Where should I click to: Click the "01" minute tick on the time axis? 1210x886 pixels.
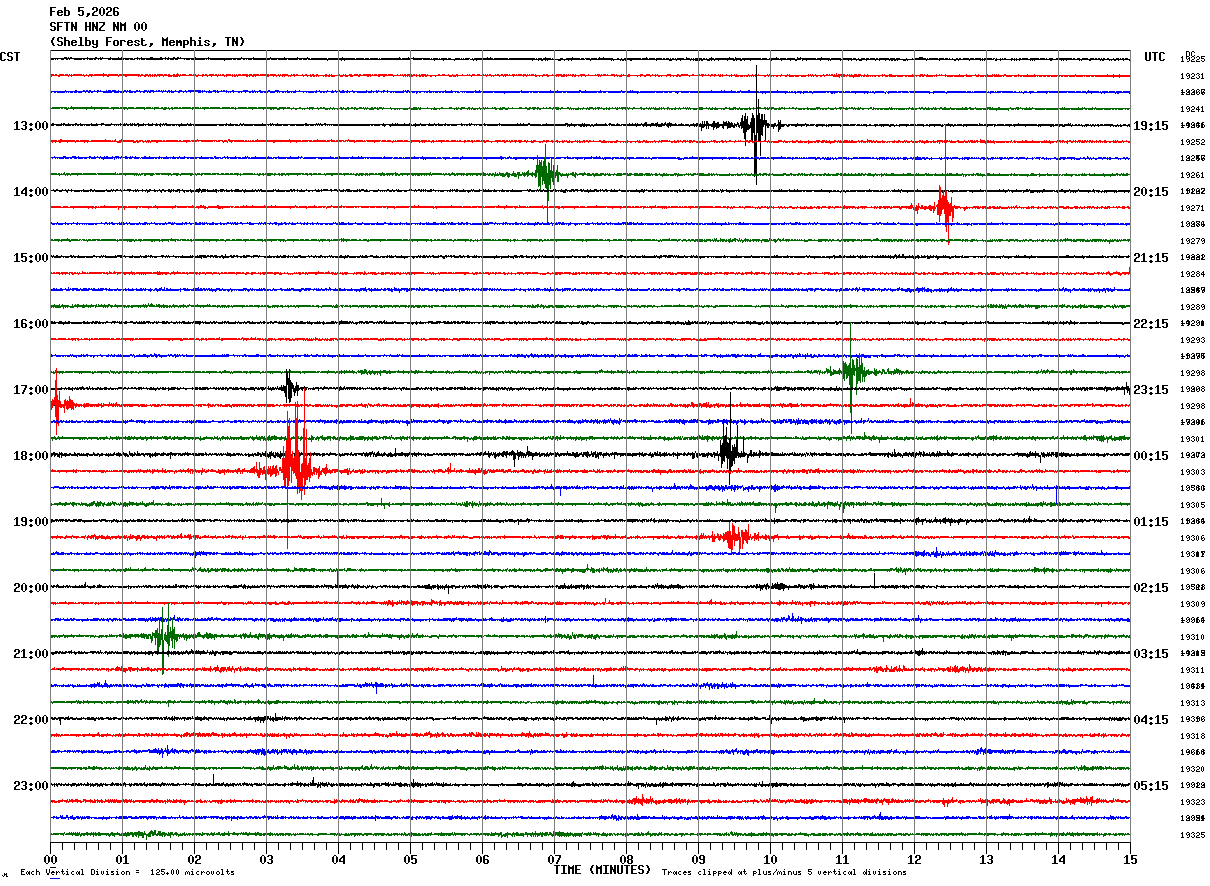tap(122, 859)
